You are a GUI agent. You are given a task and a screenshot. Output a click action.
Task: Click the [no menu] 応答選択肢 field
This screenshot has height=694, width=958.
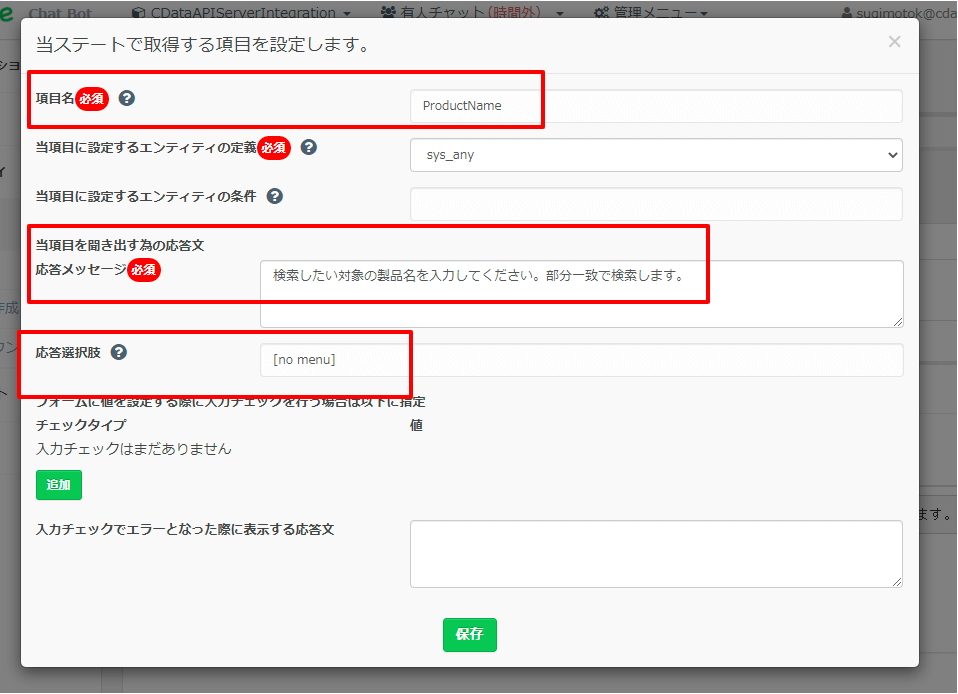(582, 360)
